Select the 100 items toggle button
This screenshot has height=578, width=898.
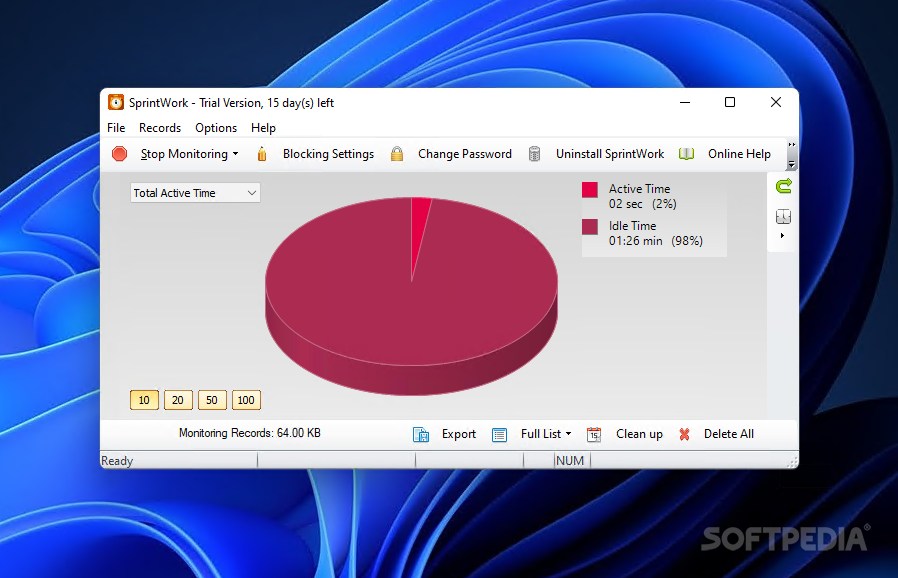[246, 400]
